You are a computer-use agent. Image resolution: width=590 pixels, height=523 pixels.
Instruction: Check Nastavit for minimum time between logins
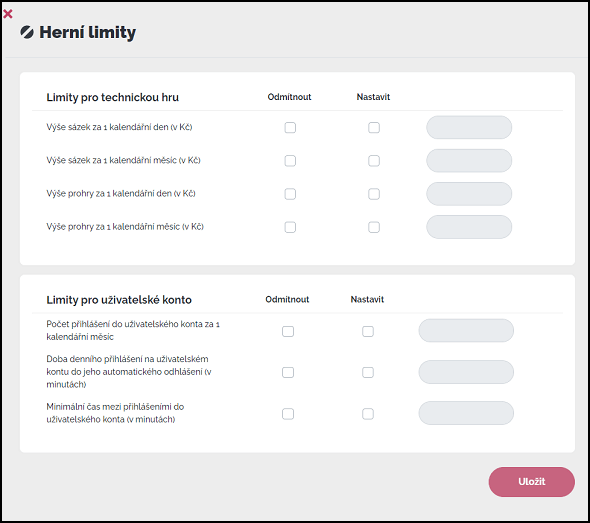[368, 414]
